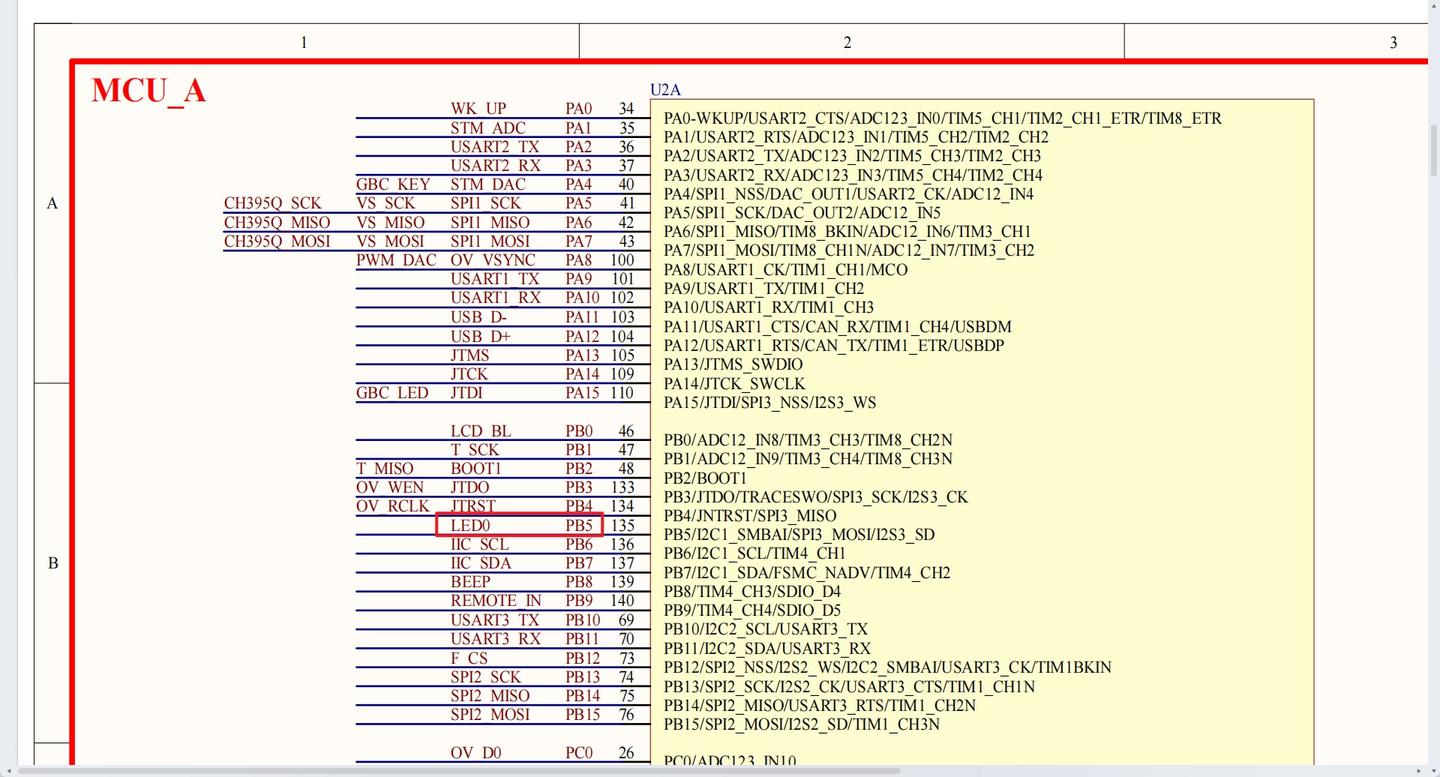1440x777 pixels.
Task: Click the STM_ADC net label
Action: 488,128
